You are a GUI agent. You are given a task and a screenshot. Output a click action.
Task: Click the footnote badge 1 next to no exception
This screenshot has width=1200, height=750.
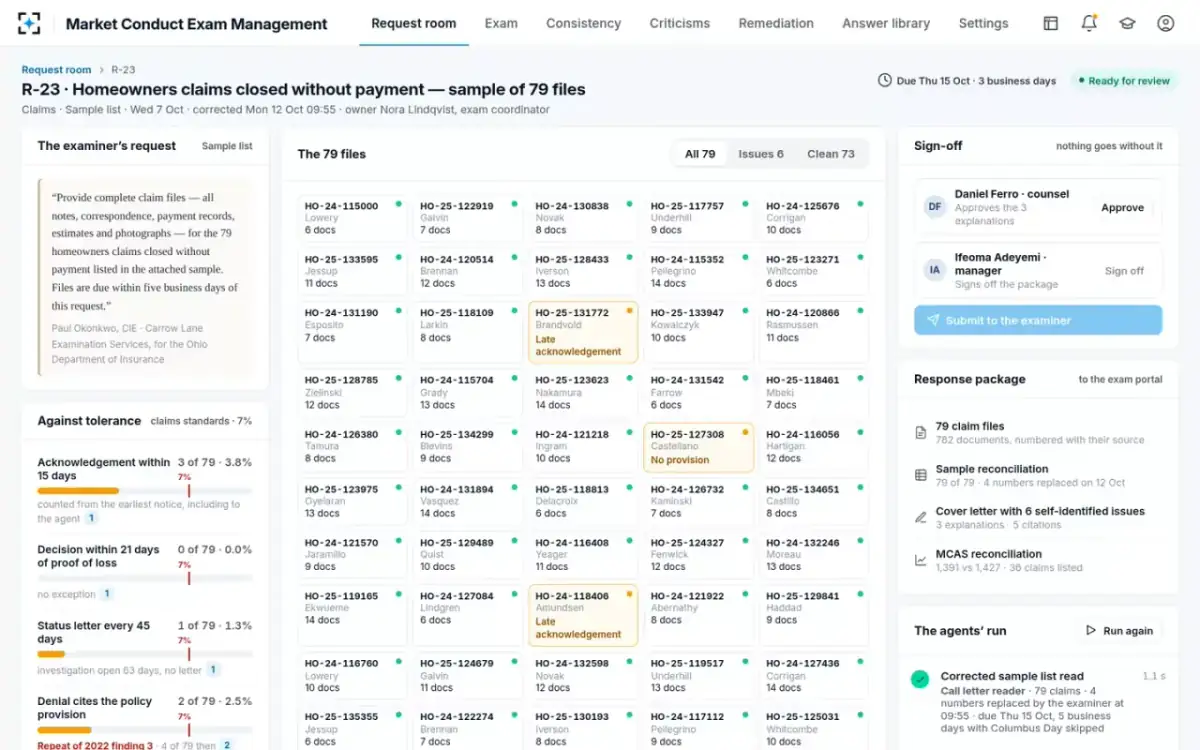107,594
